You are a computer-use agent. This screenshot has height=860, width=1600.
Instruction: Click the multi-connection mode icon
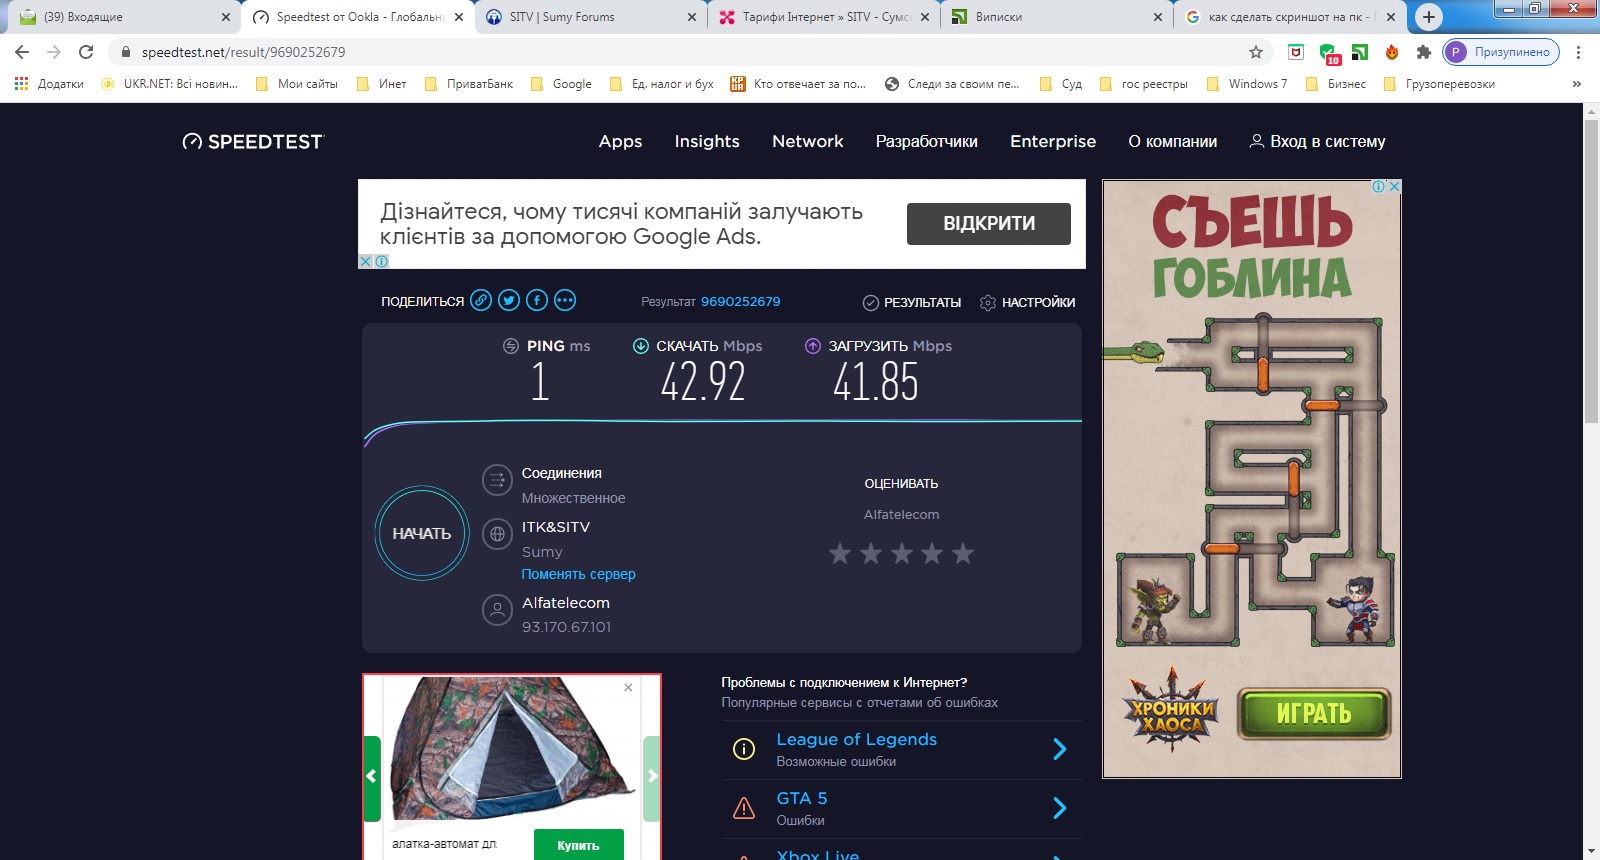pos(497,480)
